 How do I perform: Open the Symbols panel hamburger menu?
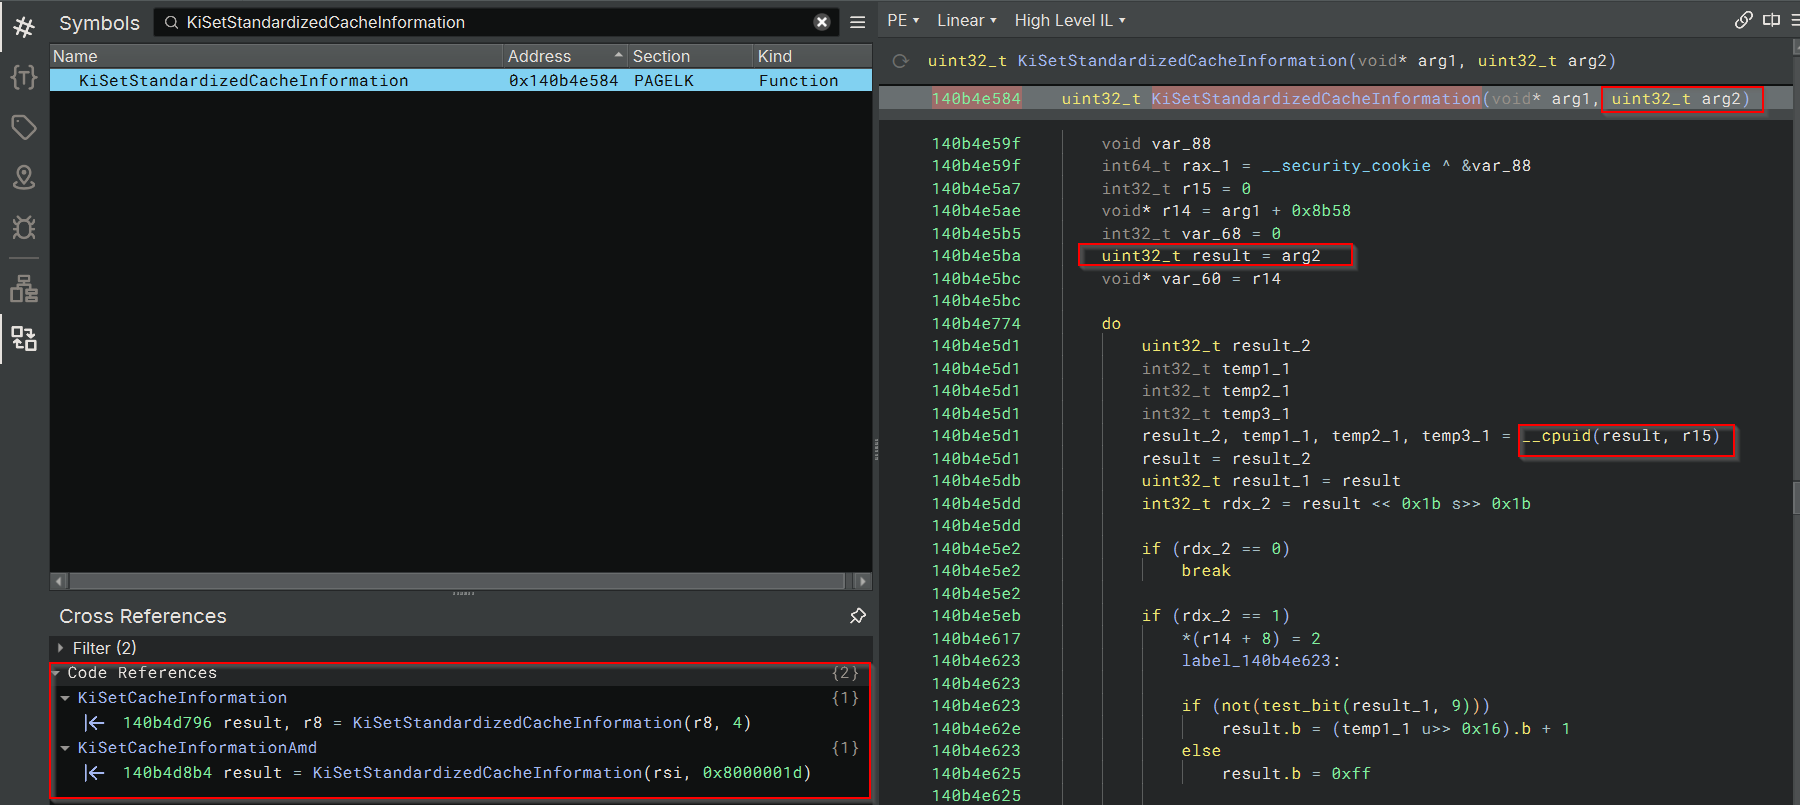pyautogui.click(x=857, y=22)
